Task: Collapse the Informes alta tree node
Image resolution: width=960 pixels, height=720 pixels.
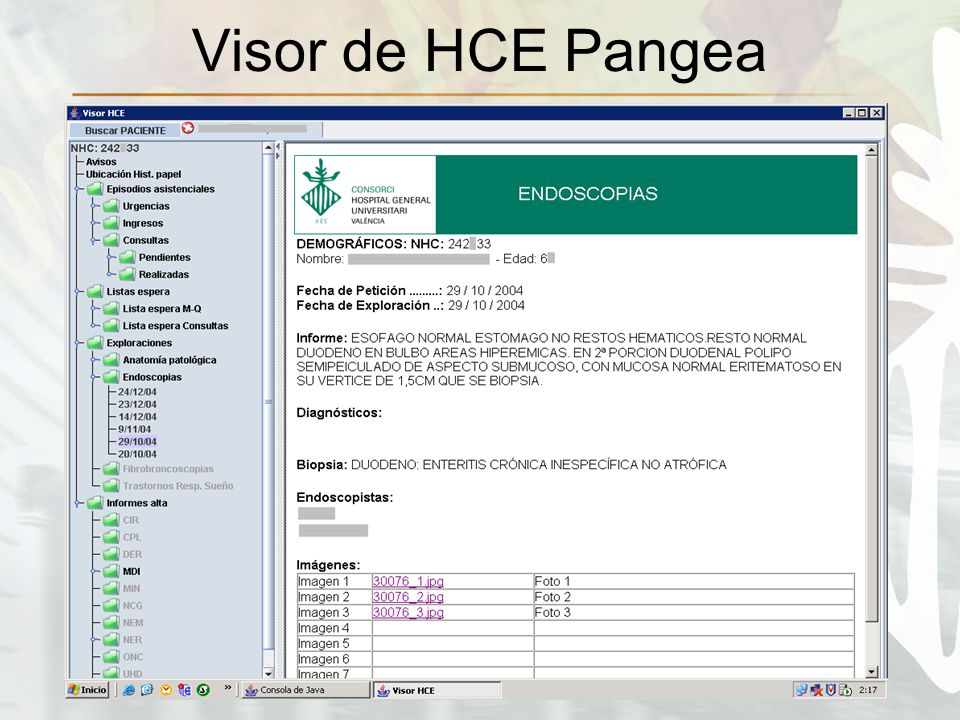Action: [78, 503]
